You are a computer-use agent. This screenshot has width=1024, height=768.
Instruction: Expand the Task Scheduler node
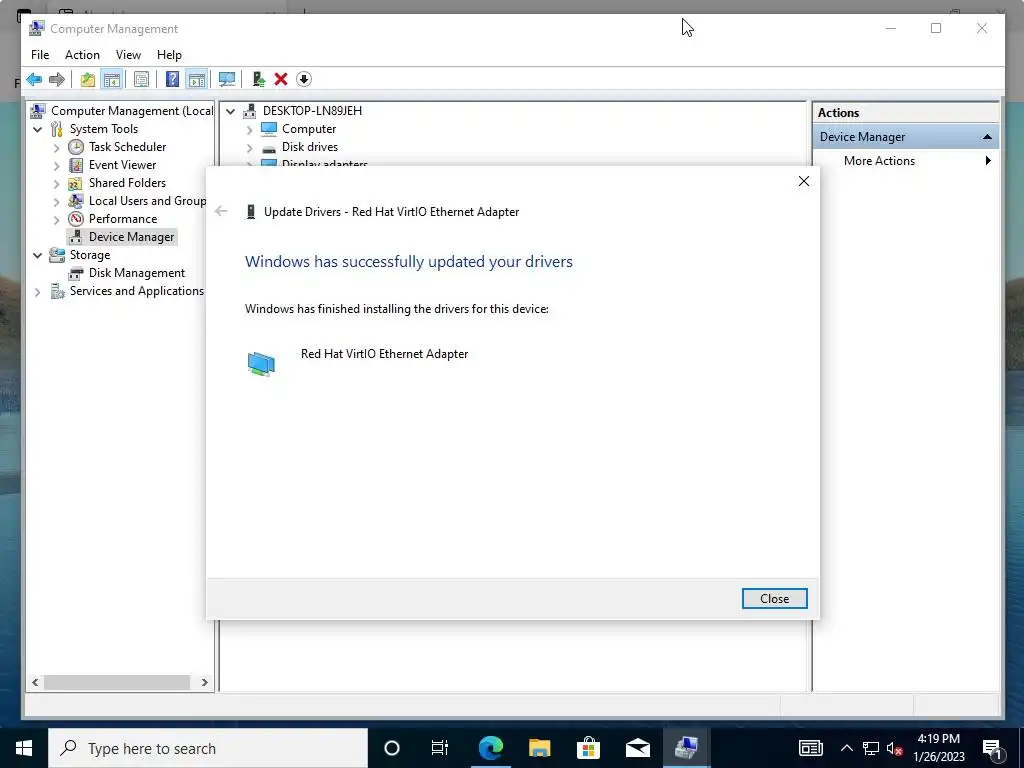57,148
